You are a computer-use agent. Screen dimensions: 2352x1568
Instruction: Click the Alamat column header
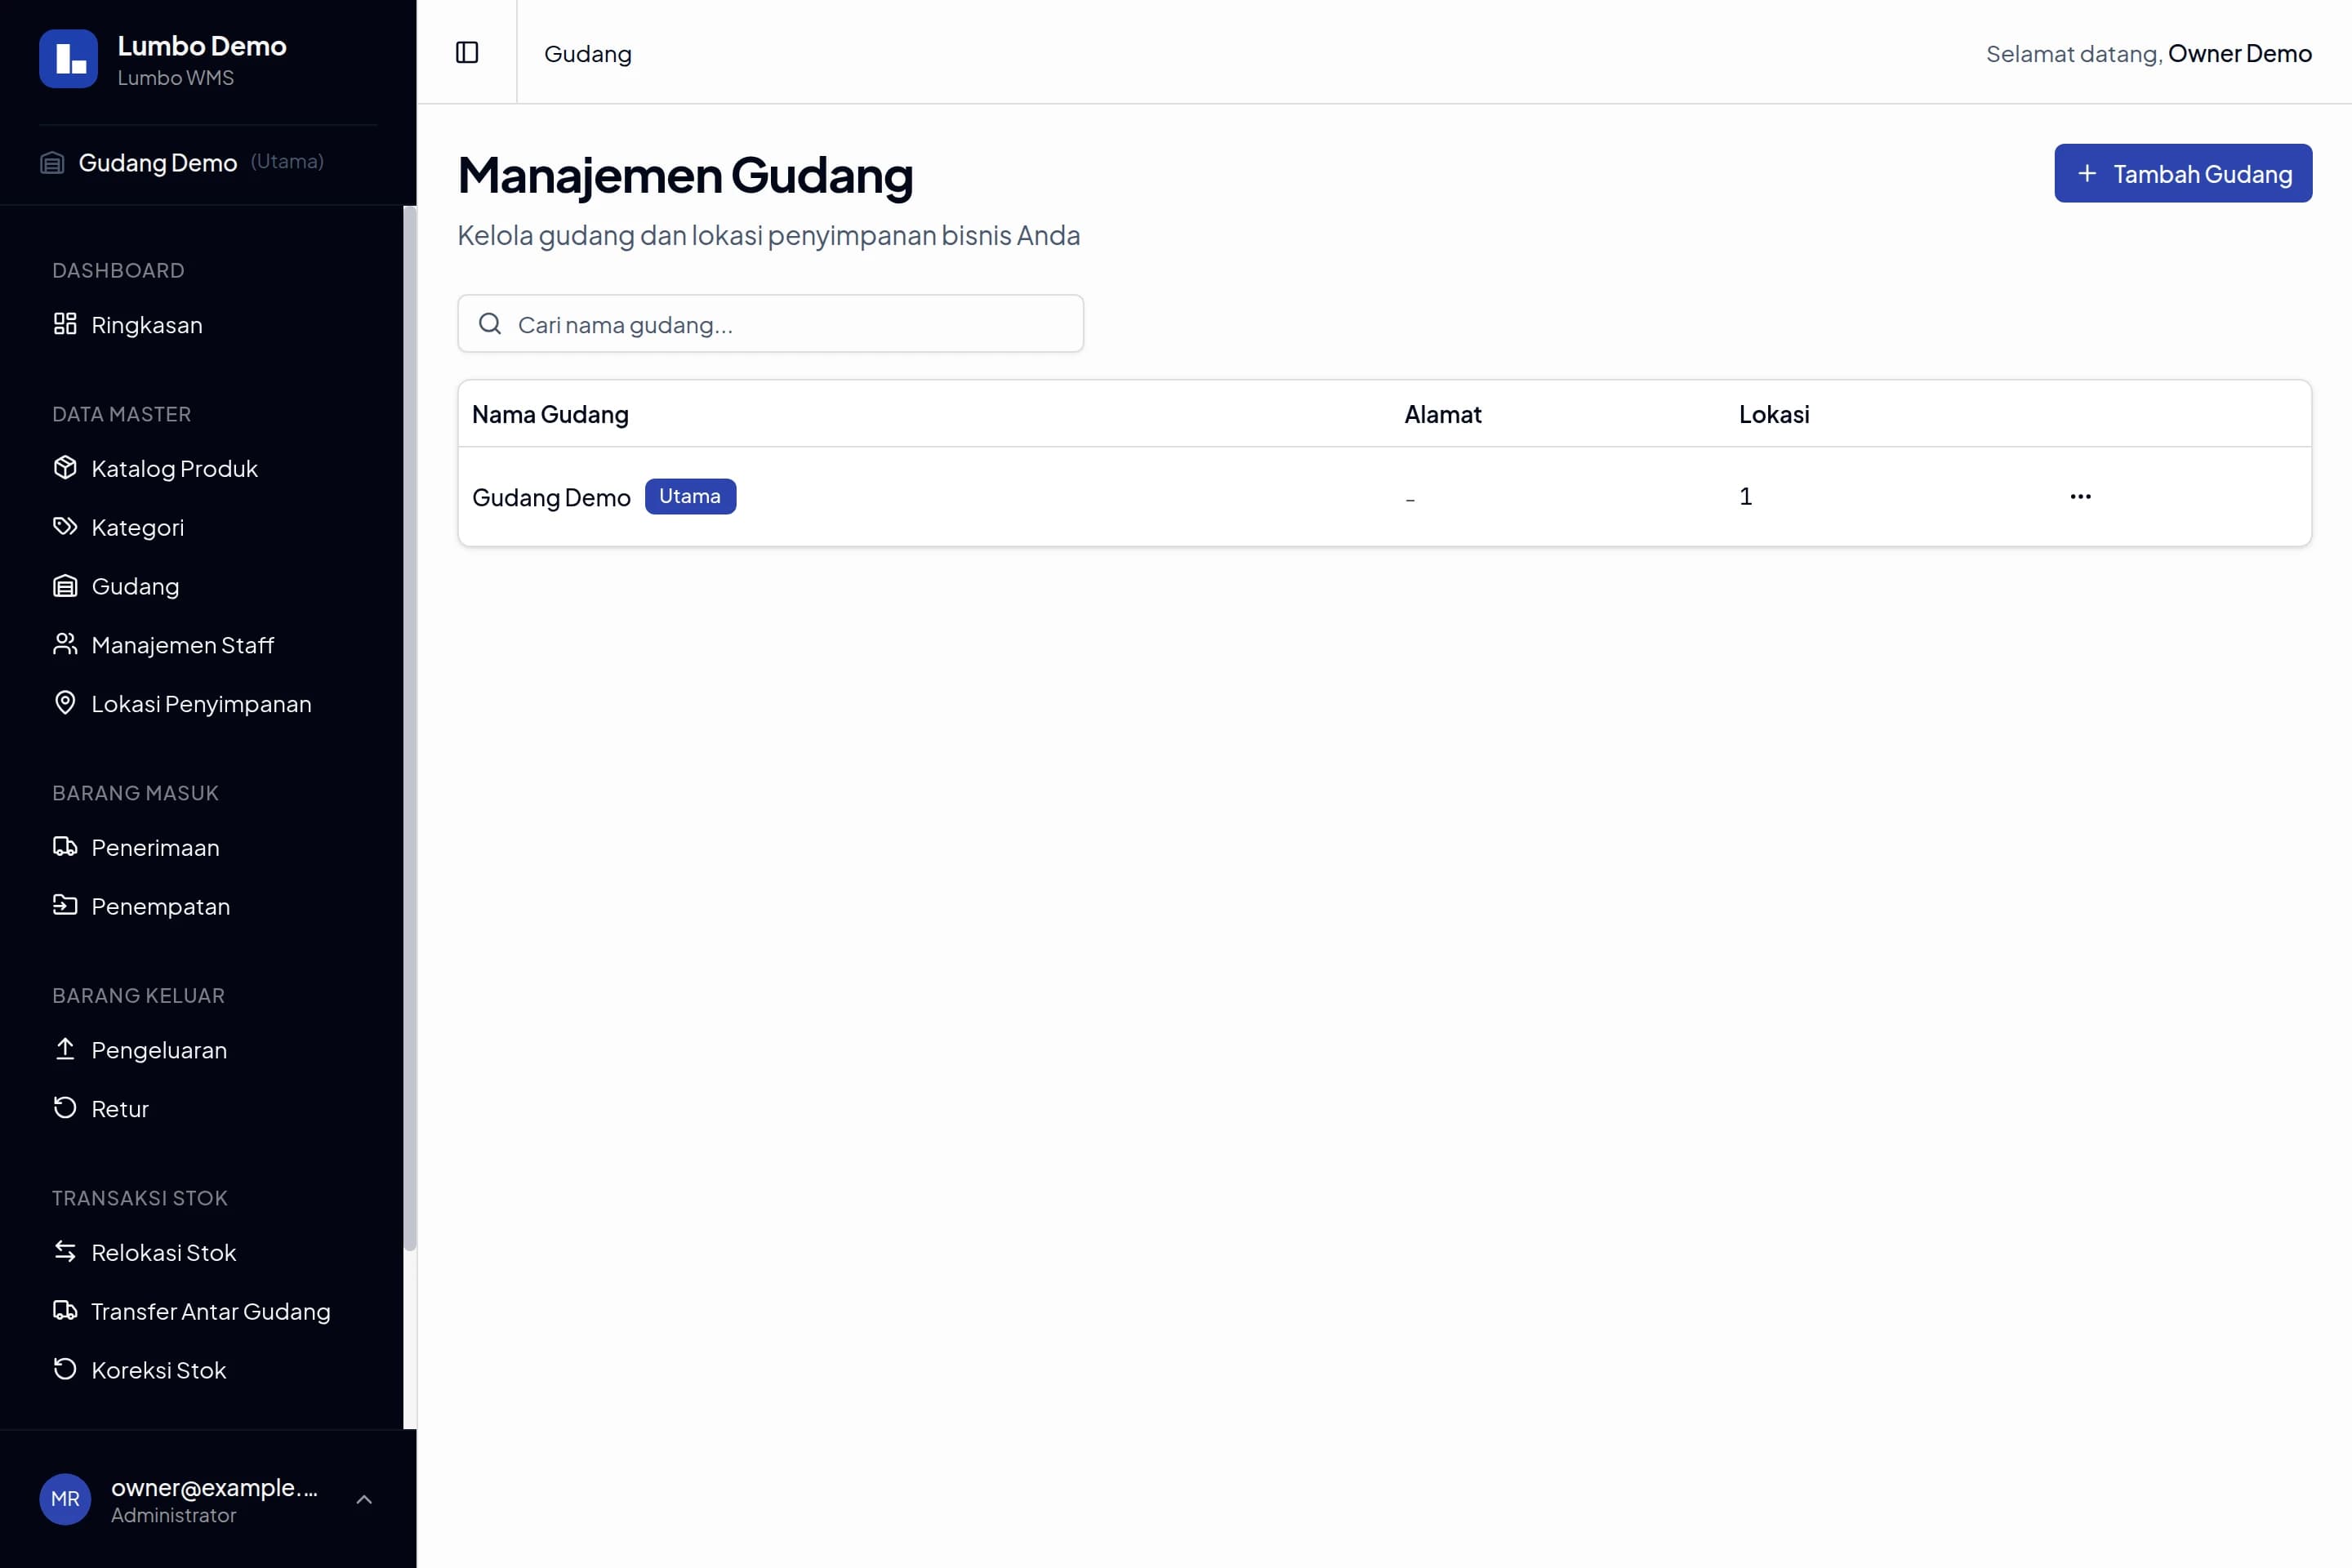click(x=1443, y=414)
